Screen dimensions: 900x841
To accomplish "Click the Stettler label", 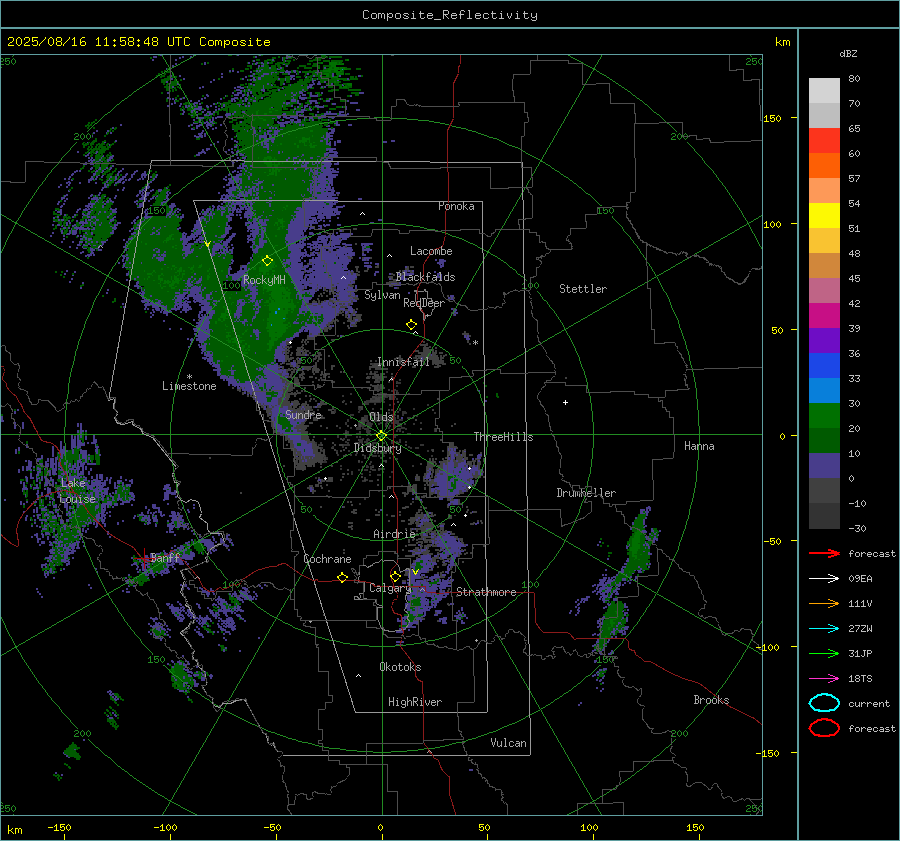I will (x=583, y=289).
